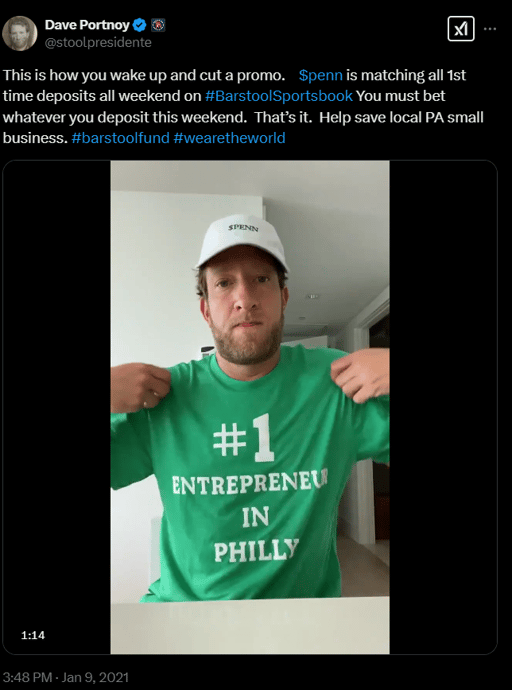Click the $PENN logo on the white hat

coord(244,228)
